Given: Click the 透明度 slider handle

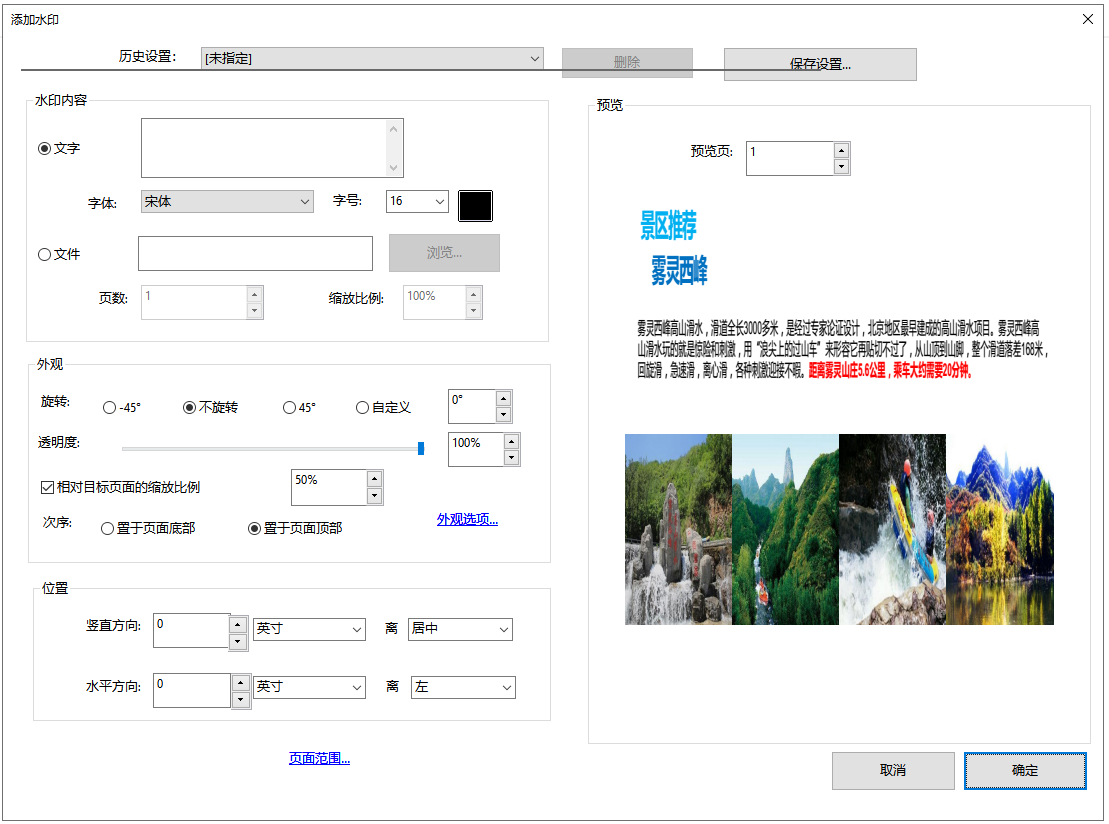Looking at the screenshot, I should (421, 448).
